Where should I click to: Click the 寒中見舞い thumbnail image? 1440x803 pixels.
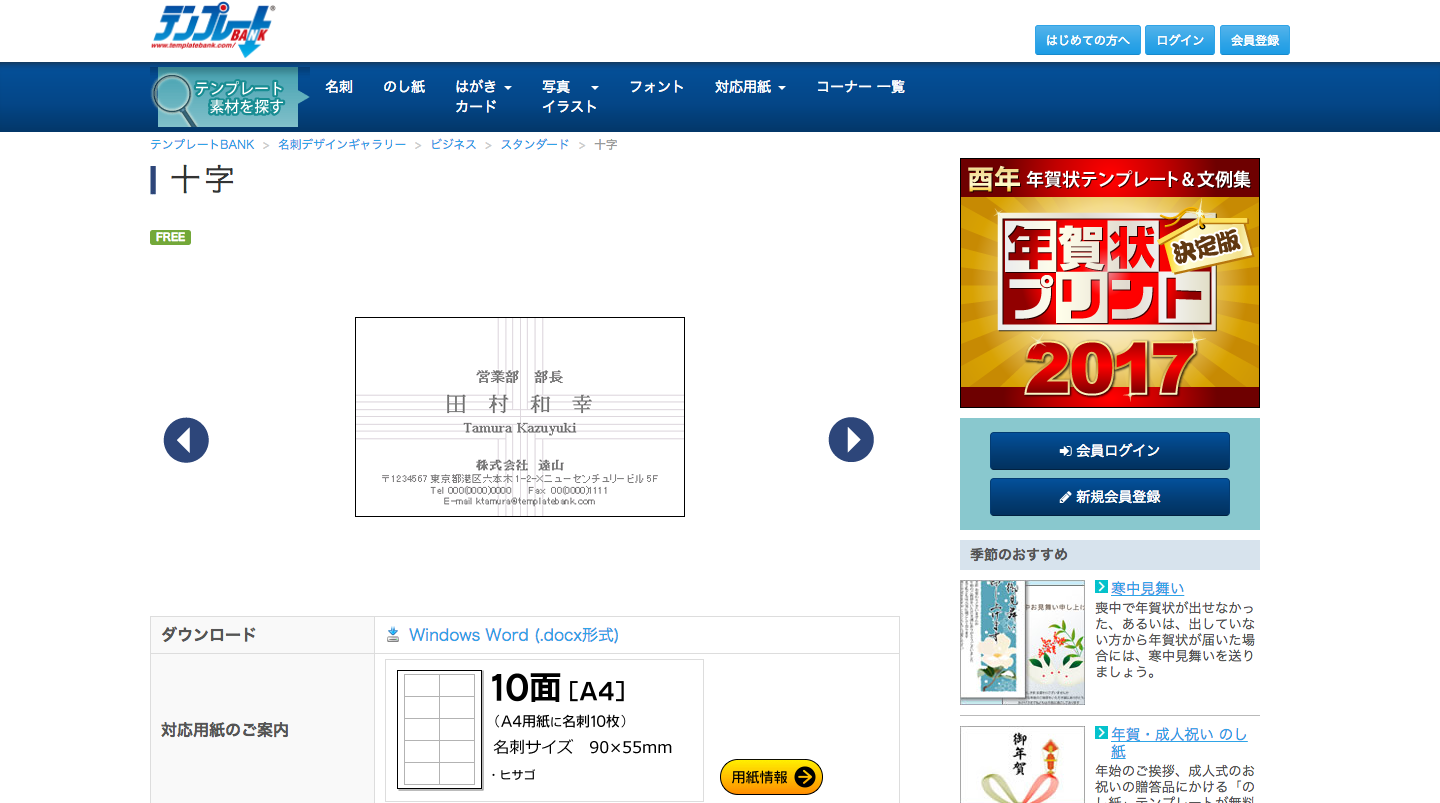click(1022, 642)
